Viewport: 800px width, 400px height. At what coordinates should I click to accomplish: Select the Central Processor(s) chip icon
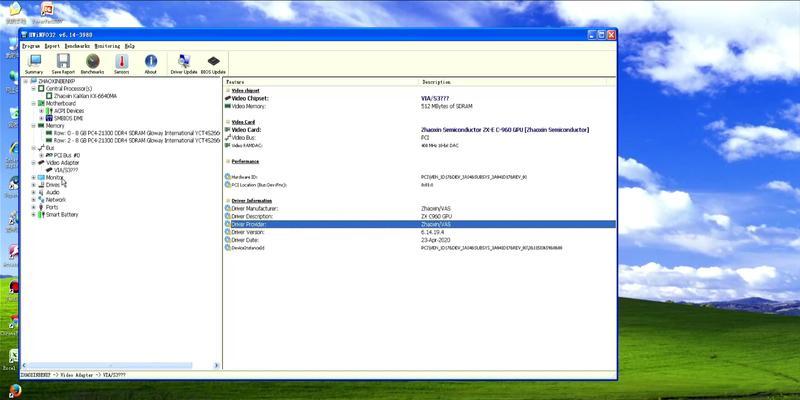coord(41,89)
